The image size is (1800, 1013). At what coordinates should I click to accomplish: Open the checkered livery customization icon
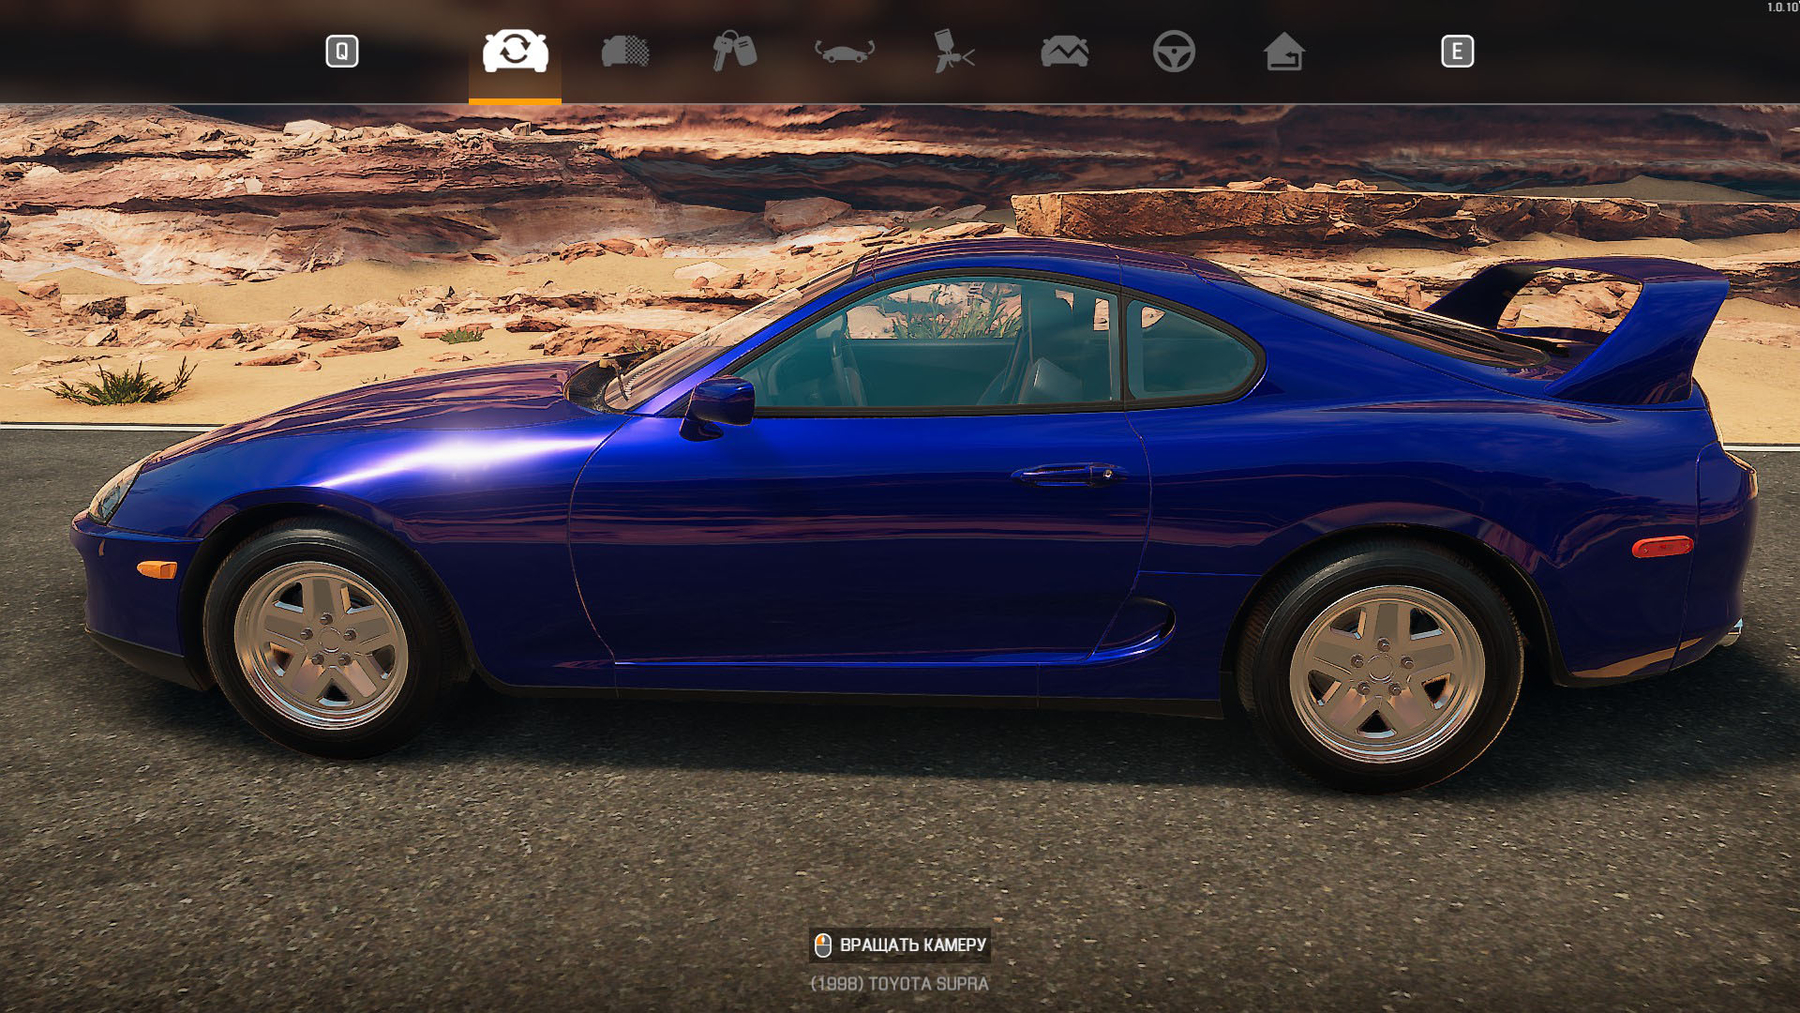pyautogui.click(x=626, y=53)
